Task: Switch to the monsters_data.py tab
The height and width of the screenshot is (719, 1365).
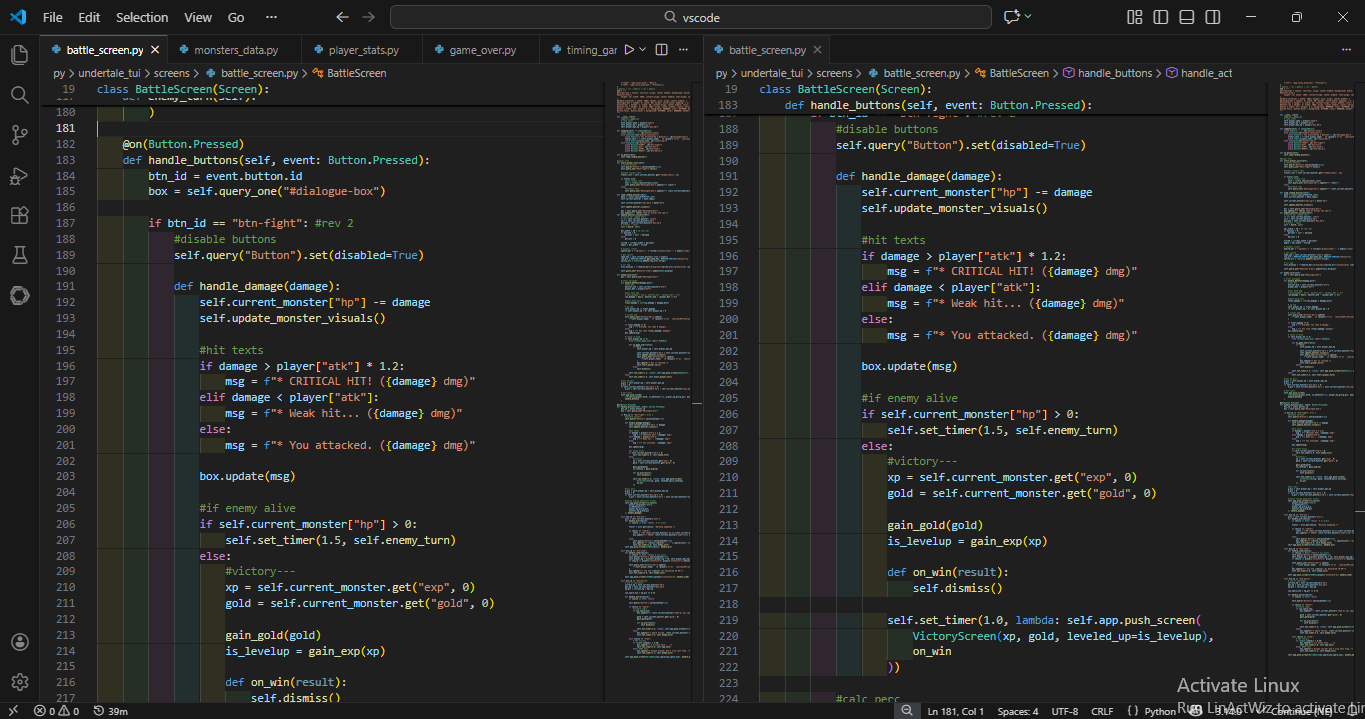Action: click(x=236, y=50)
